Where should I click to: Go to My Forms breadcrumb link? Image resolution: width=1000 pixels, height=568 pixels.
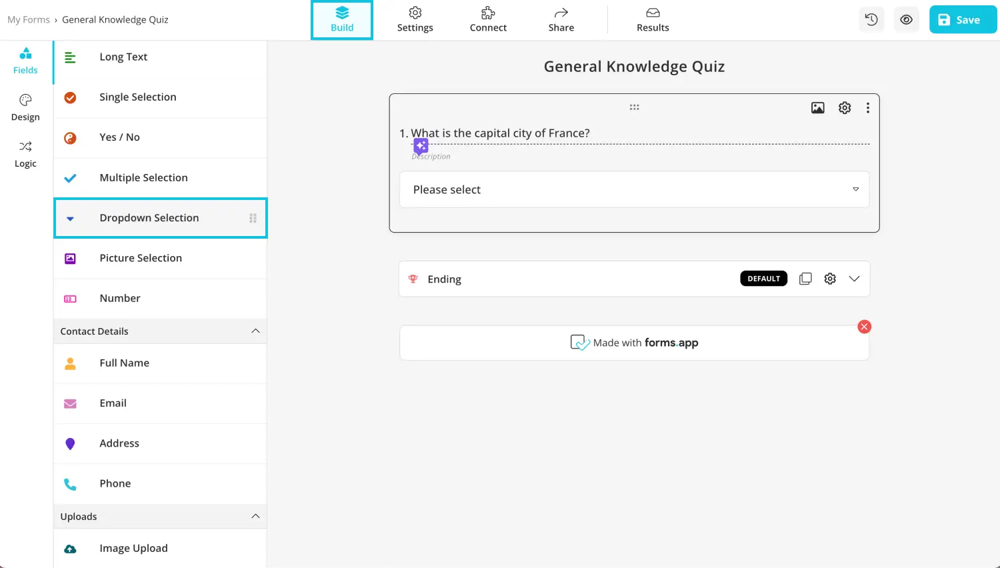(28, 20)
